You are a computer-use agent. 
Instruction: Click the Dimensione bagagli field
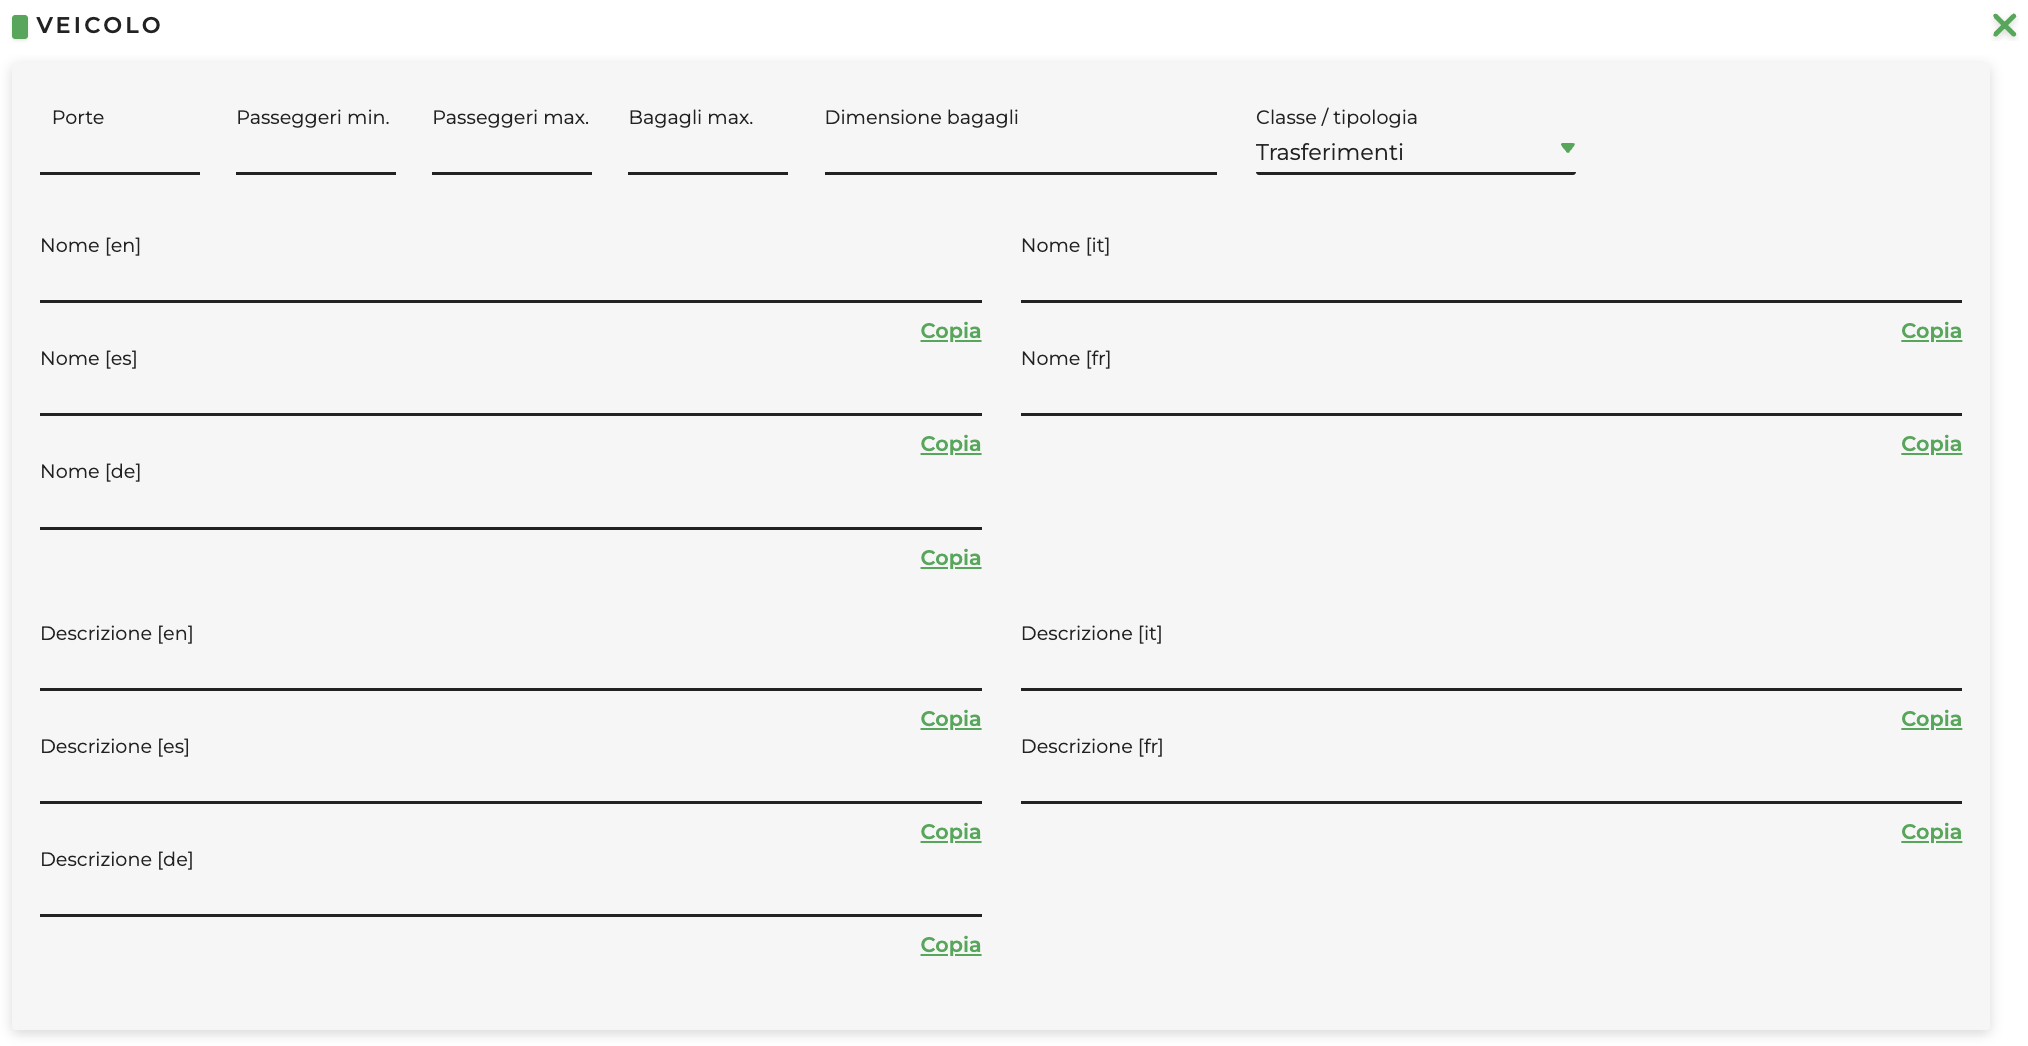(x=1020, y=155)
